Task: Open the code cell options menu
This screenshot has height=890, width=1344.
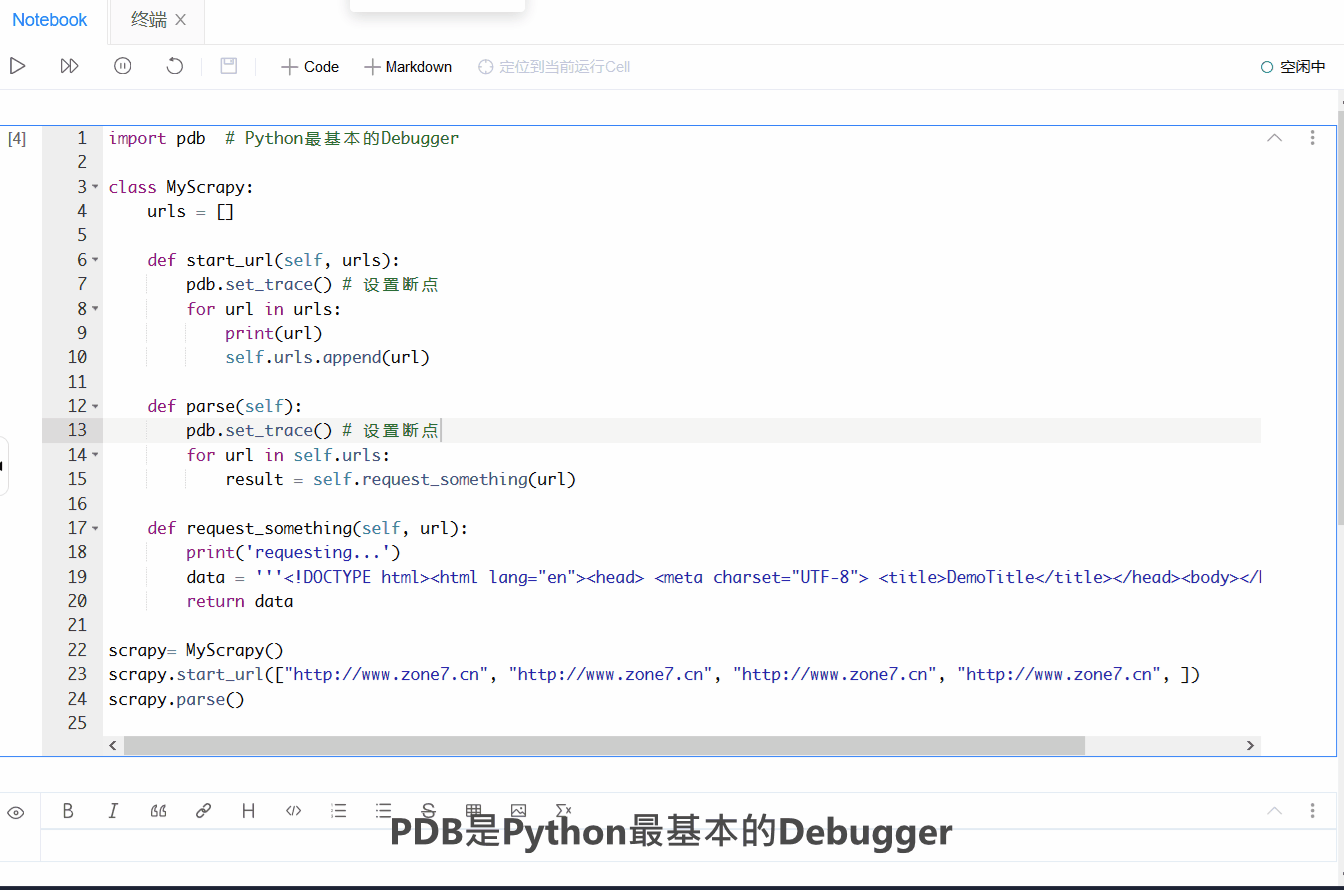Action: coord(1311,138)
